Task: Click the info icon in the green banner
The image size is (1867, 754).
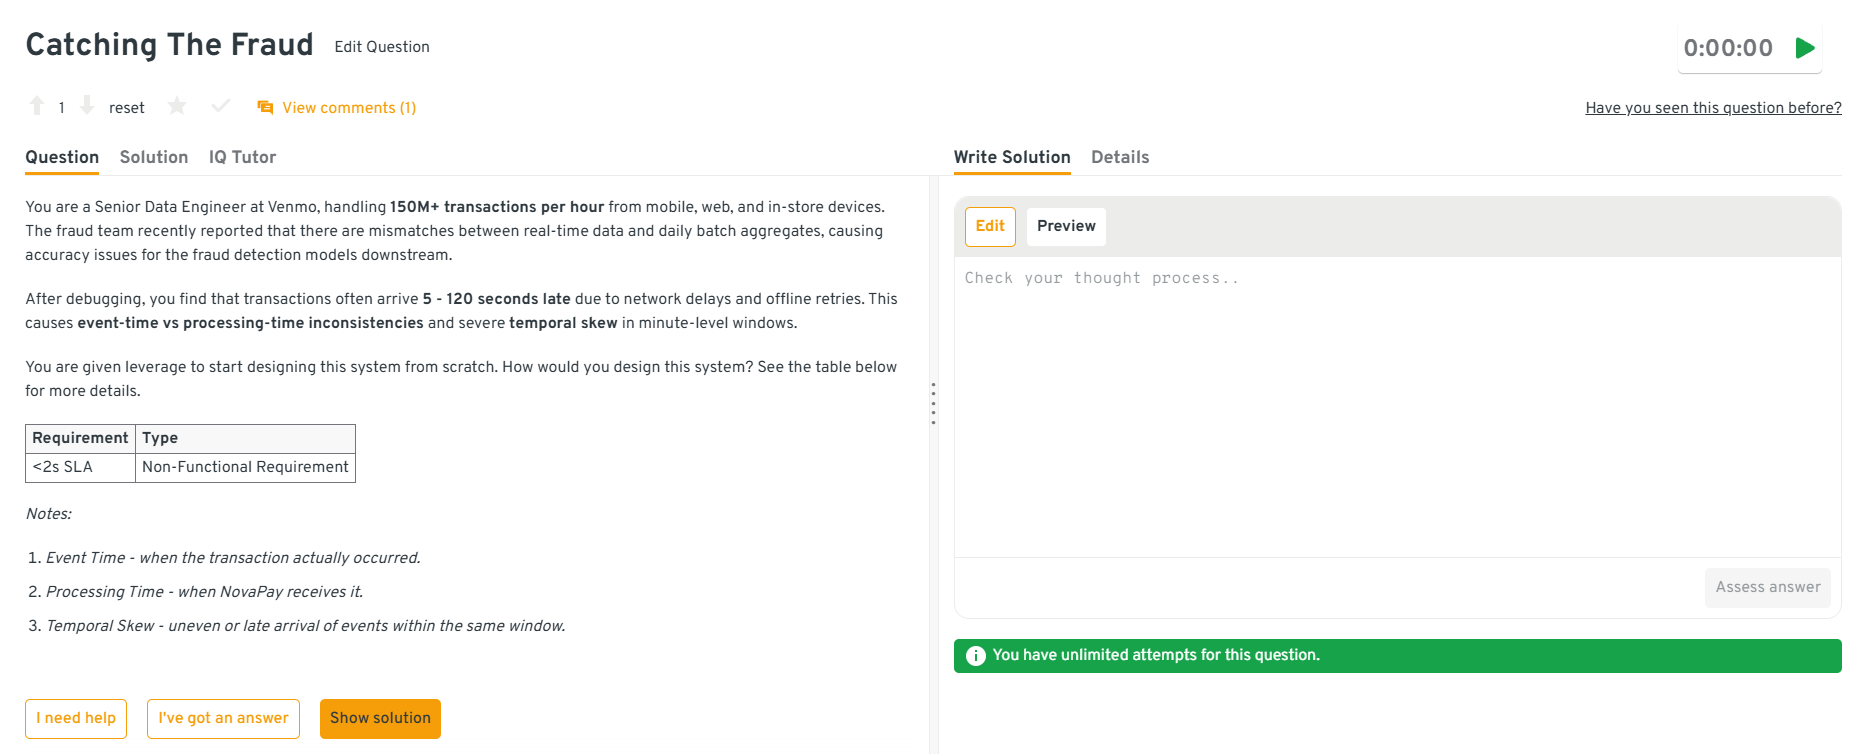Action: point(976,656)
